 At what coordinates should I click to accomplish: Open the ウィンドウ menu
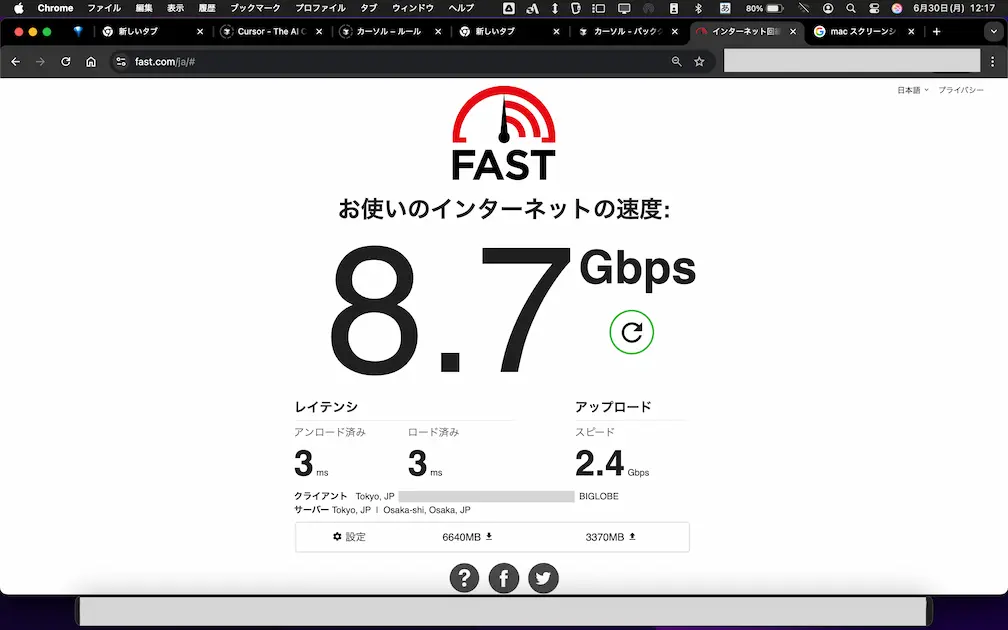tap(413, 8)
